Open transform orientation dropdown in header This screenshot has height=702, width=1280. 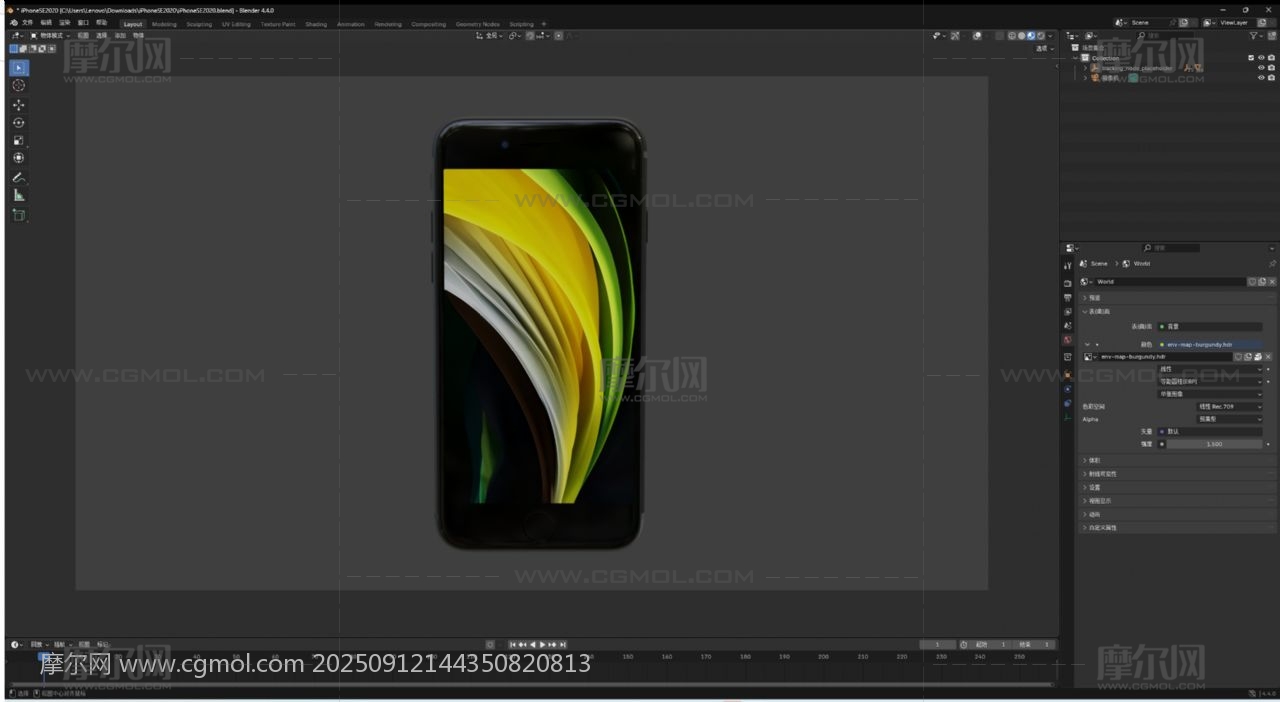coord(490,36)
